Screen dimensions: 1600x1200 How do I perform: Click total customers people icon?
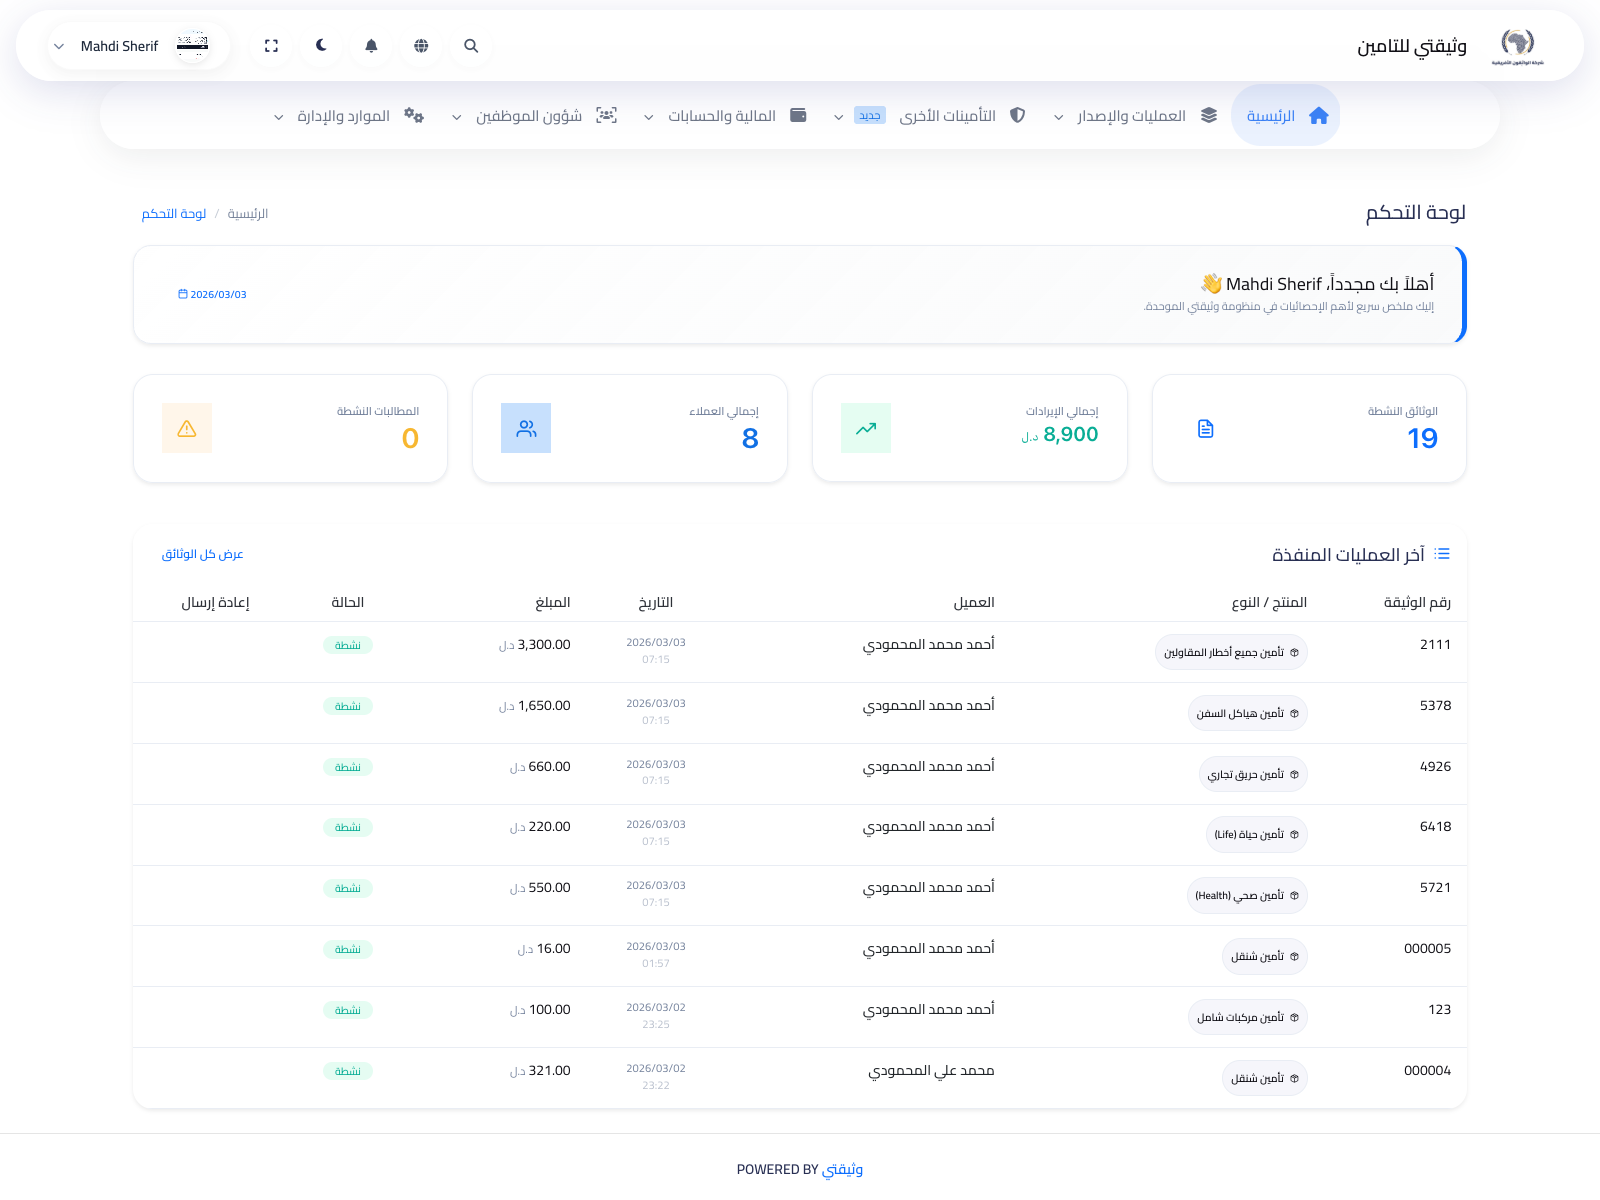click(526, 429)
